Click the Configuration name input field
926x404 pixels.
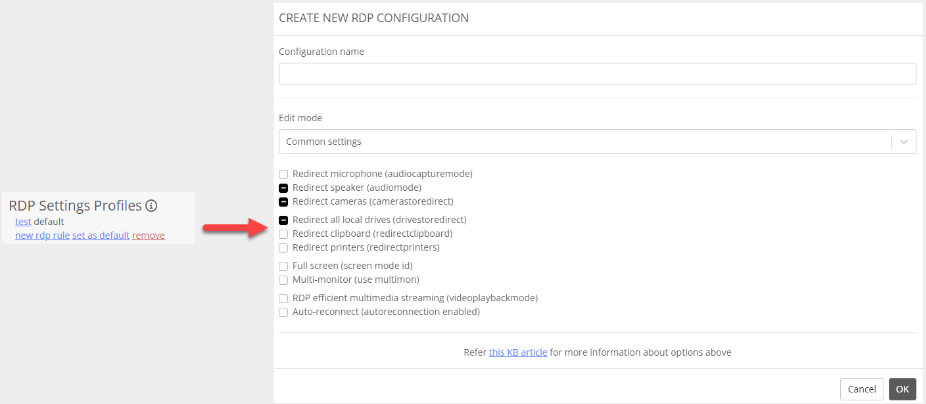point(597,74)
